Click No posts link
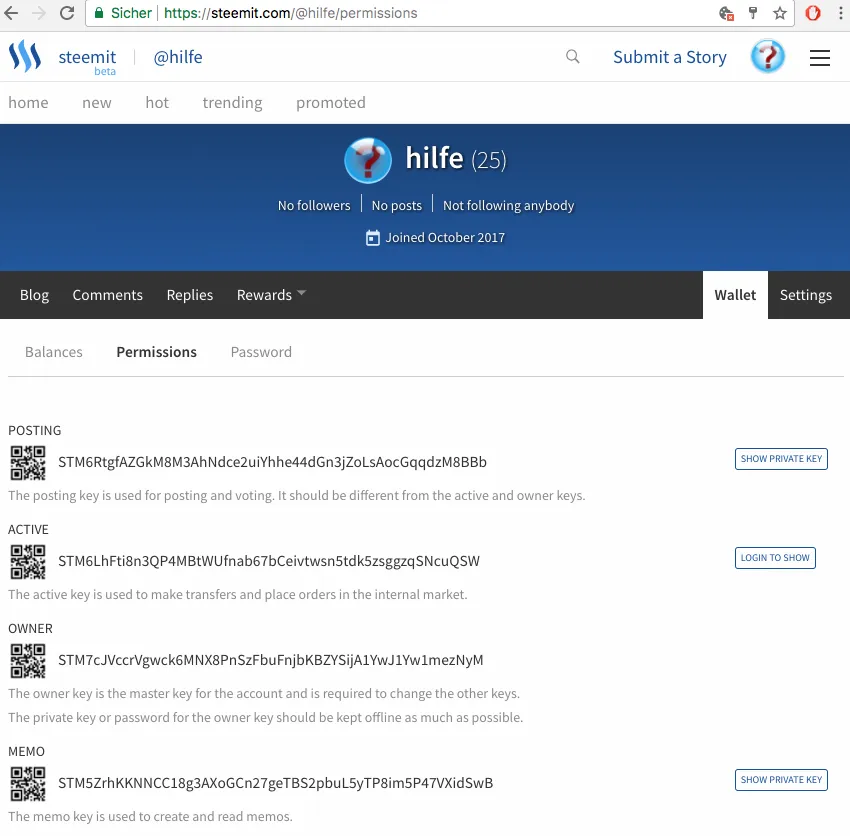The width and height of the screenshot is (850, 836). tap(396, 205)
